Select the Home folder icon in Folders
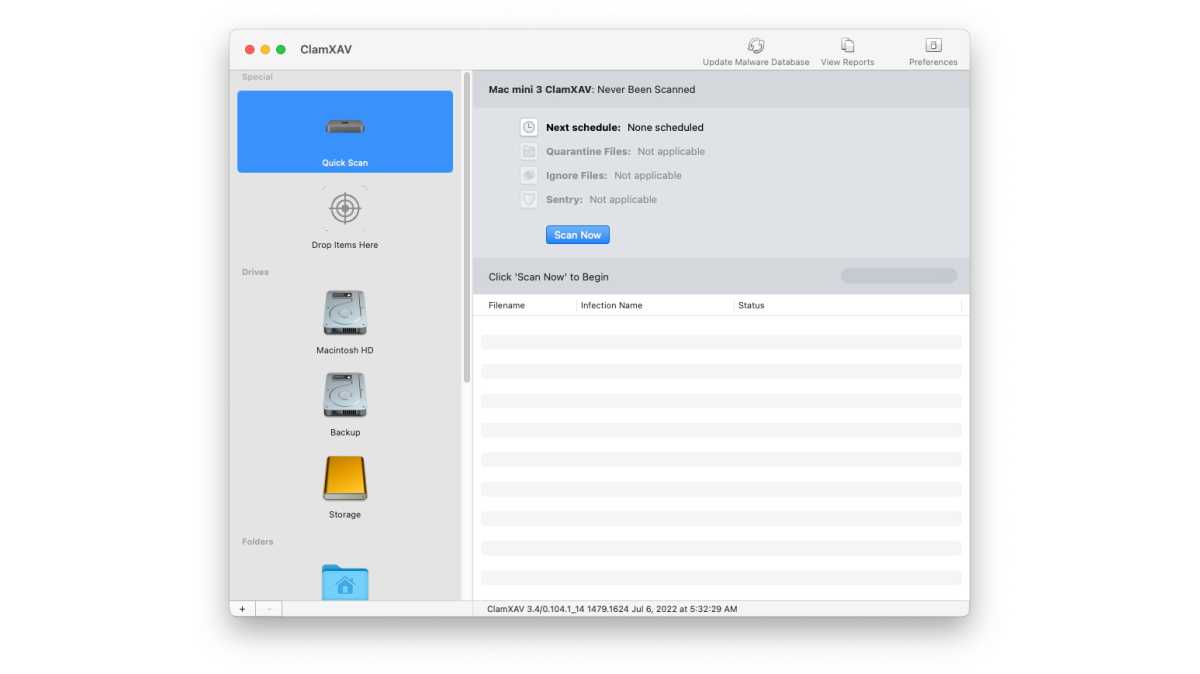 point(345,582)
